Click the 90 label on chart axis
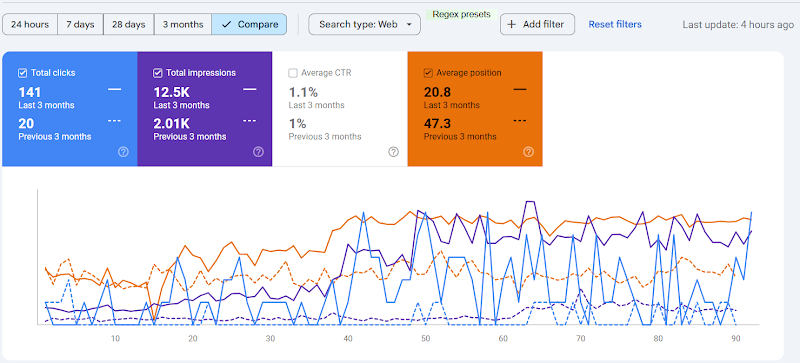 pos(736,338)
